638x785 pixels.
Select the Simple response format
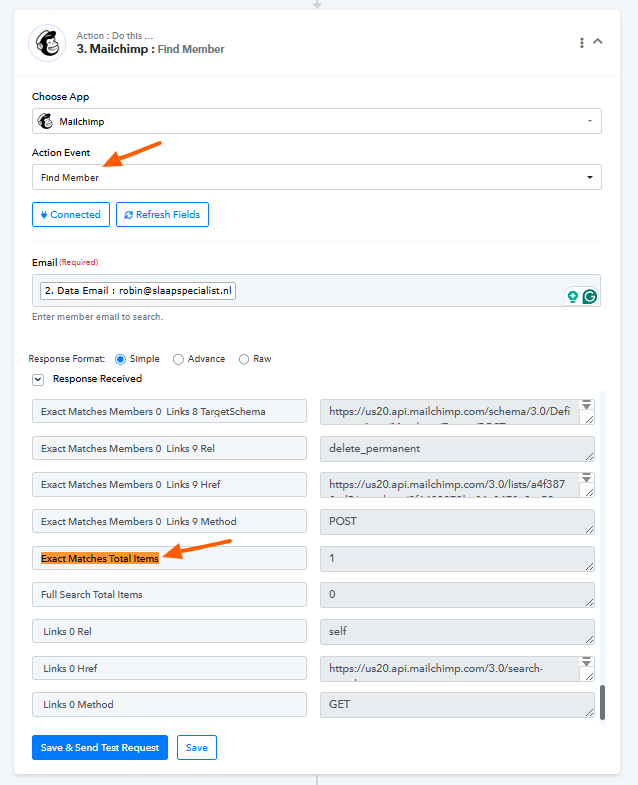[x=120, y=359]
